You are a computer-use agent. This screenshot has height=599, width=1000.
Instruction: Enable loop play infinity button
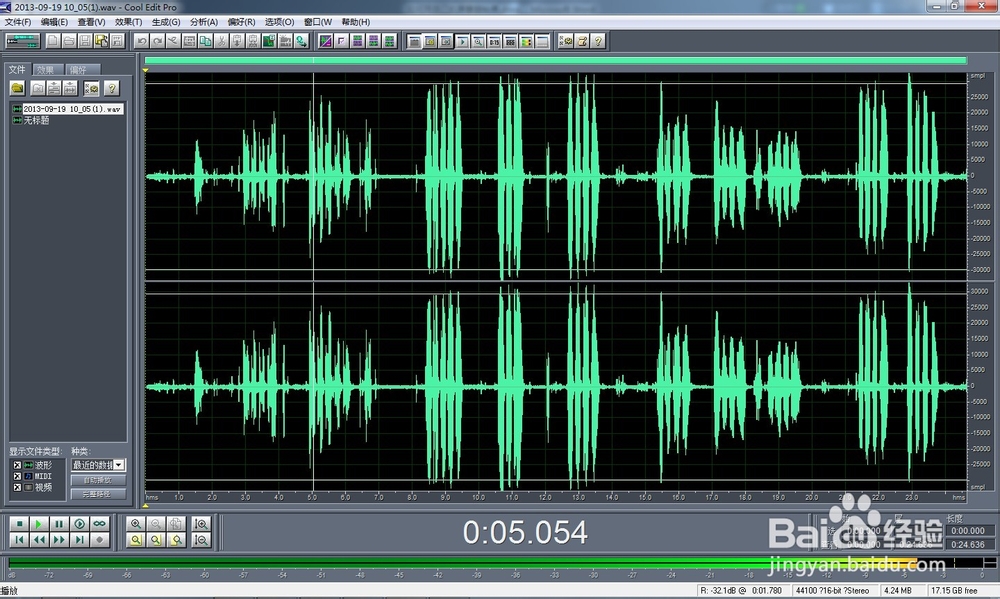[x=99, y=524]
